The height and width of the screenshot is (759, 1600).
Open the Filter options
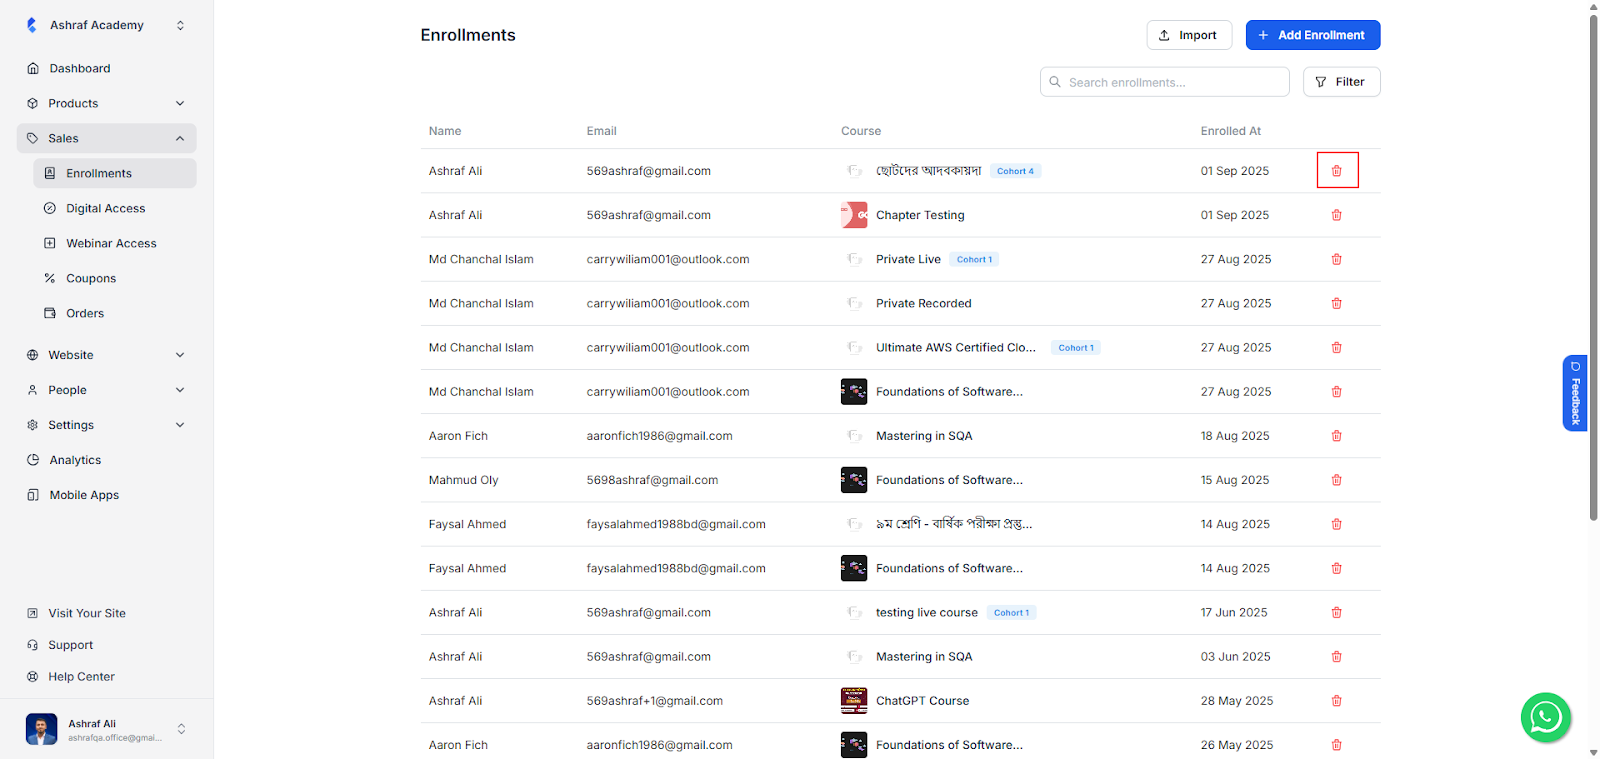pos(1340,82)
